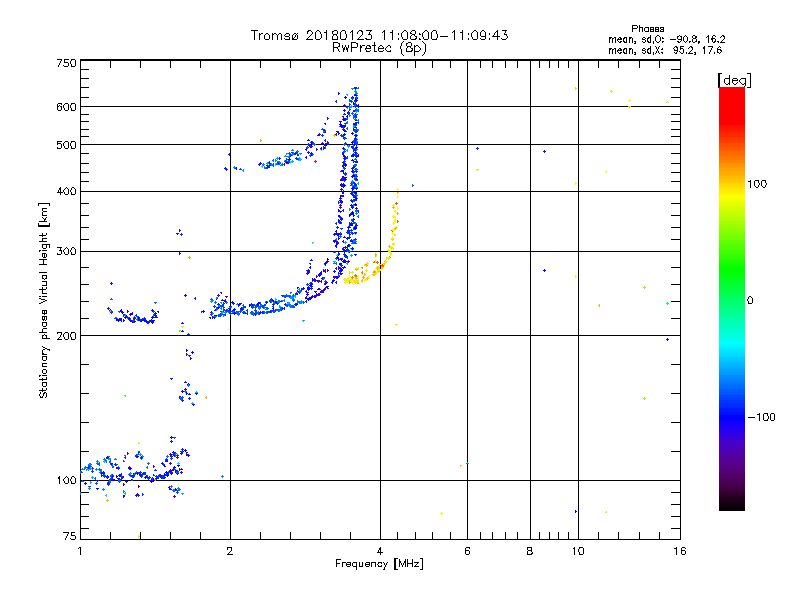Click the x-axis tick label '1'
The image size is (800, 600).
point(80,551)
